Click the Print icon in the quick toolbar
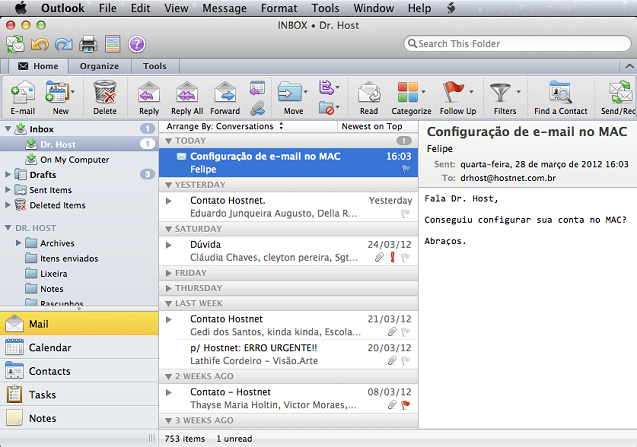The height and width of the screenshot is (447, 637). pyautogui.click(x=88, y=44)
